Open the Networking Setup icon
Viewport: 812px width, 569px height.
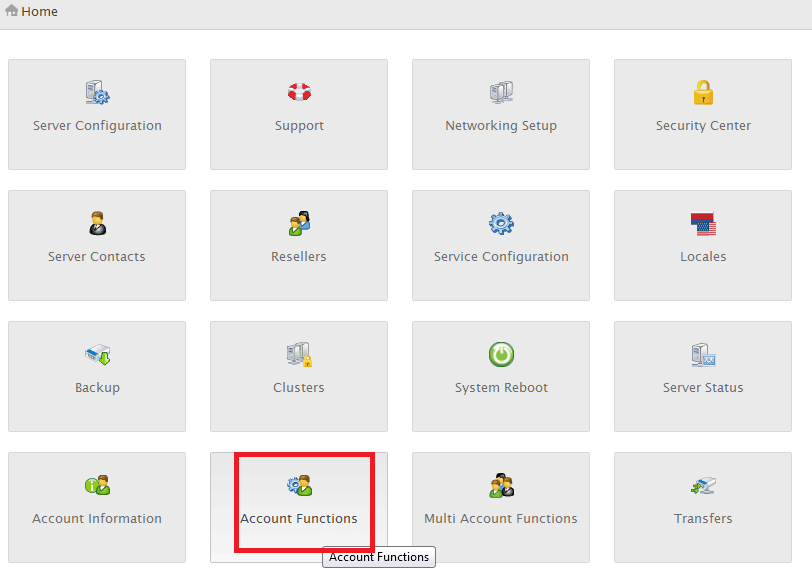click(501, 94)
